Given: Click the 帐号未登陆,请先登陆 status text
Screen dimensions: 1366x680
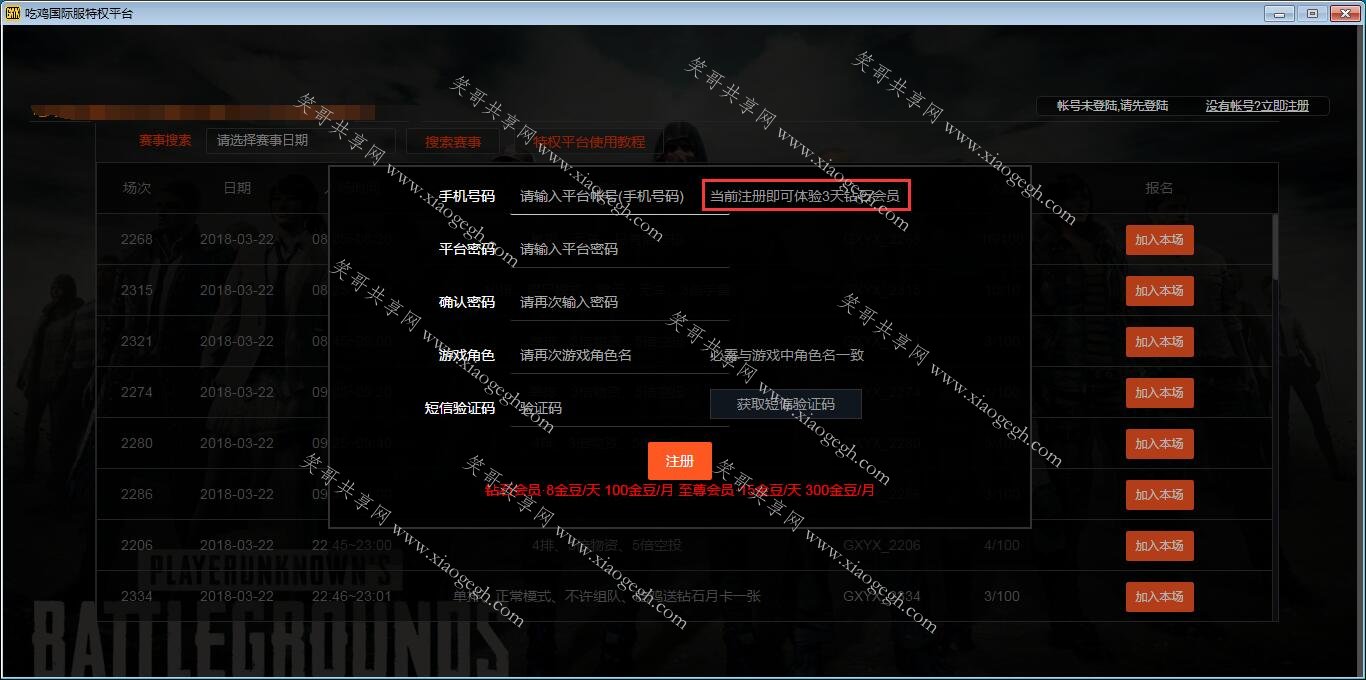Looking at the screenshot, I should coord(1112,106).
